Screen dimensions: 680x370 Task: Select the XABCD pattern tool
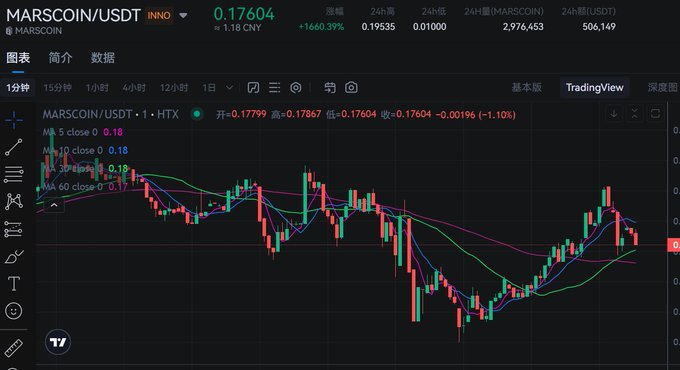click(x=14, y=202)
